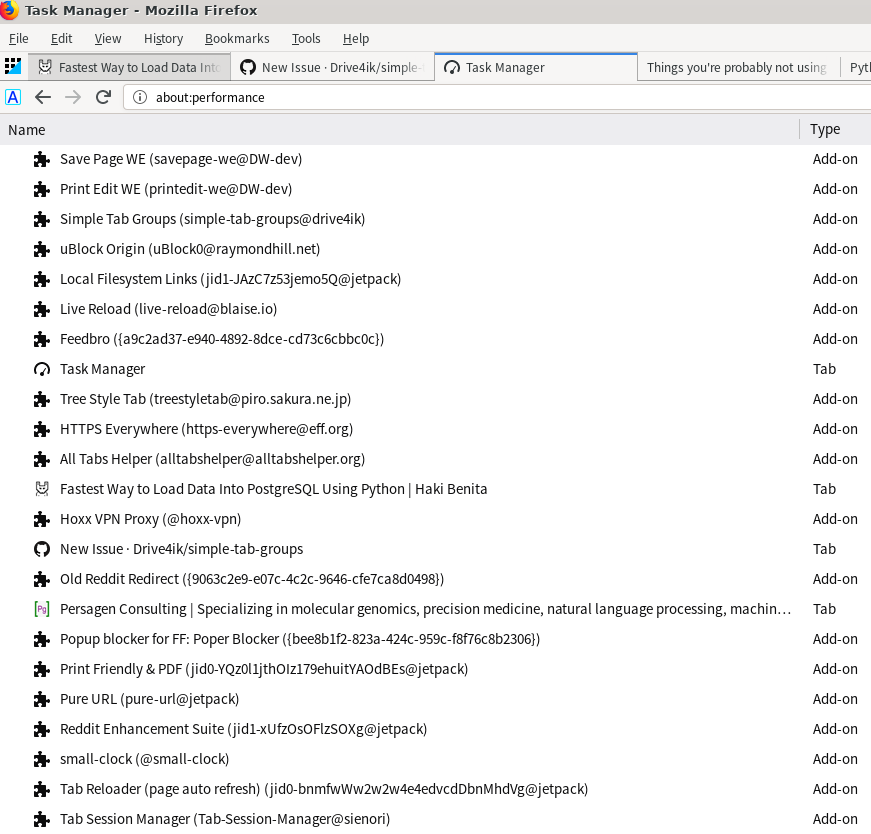Click the puzzle icon for Tab Session Manager
Viewport: 871px width, 834px height.
[42, 820]
